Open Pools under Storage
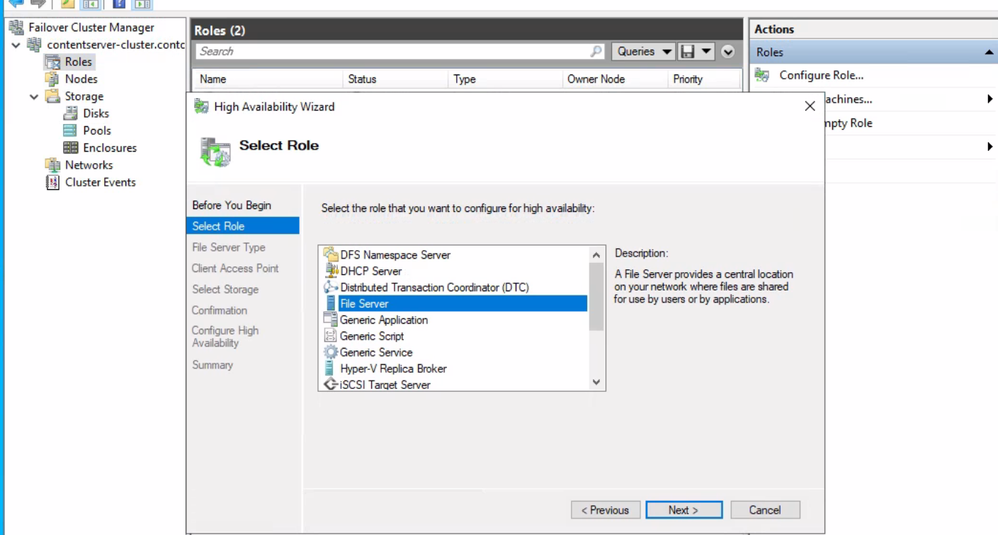 pyautogui.click(x=97, y=130)
